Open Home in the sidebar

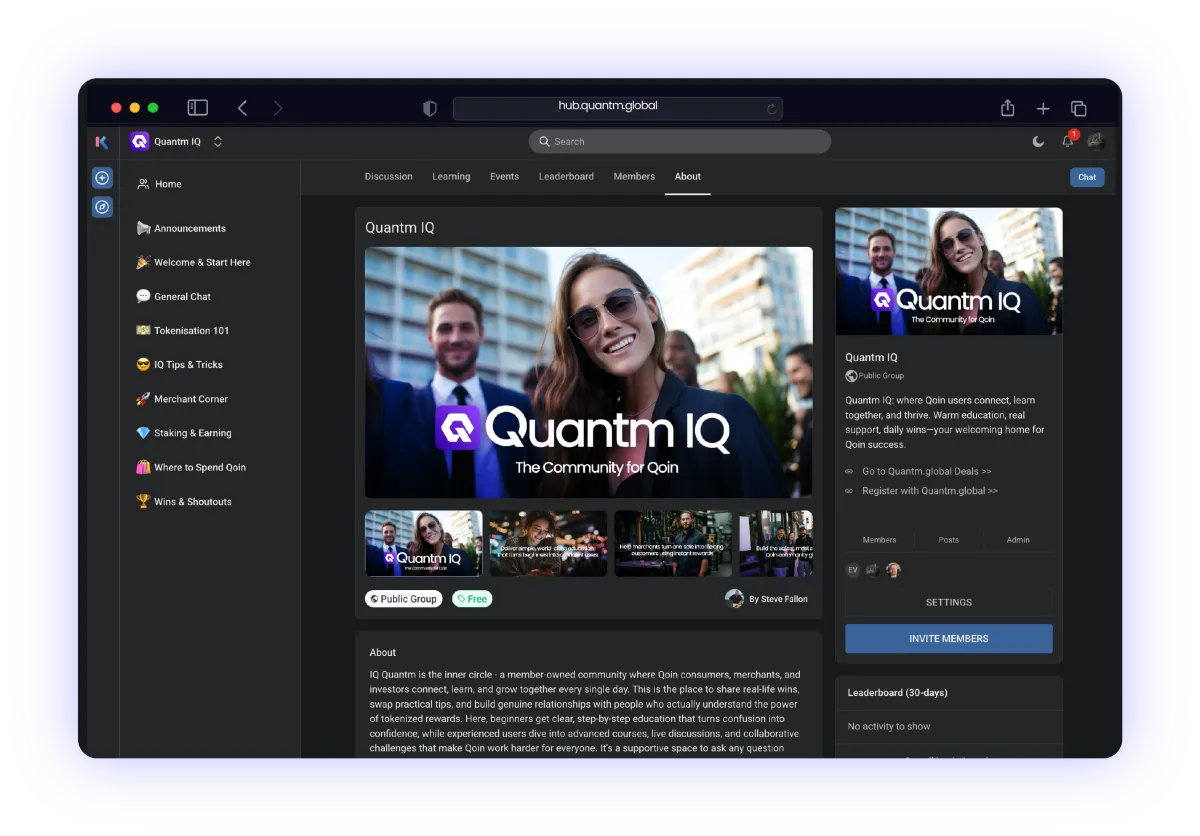tap(160, 184)
